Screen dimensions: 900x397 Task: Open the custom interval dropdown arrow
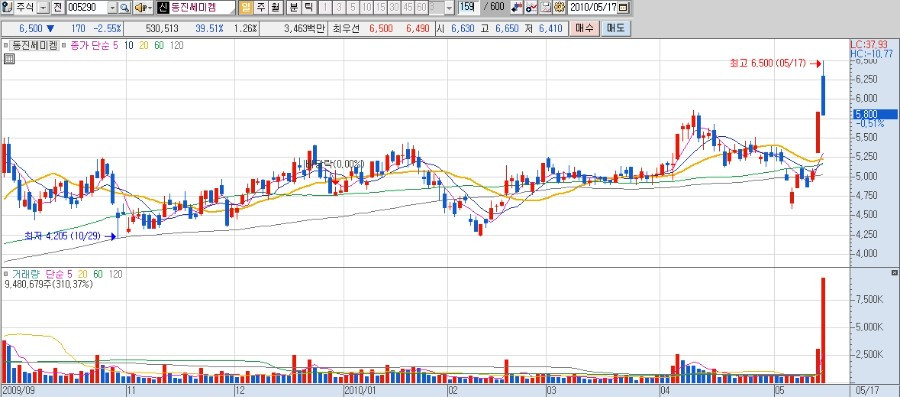point(448,8)
